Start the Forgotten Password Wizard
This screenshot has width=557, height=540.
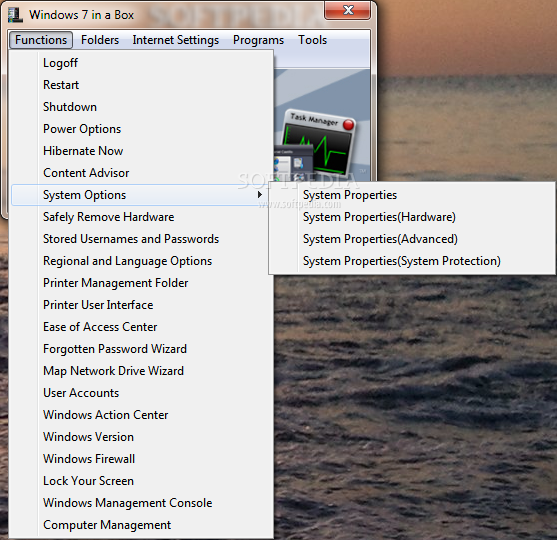tap(142, 349)
